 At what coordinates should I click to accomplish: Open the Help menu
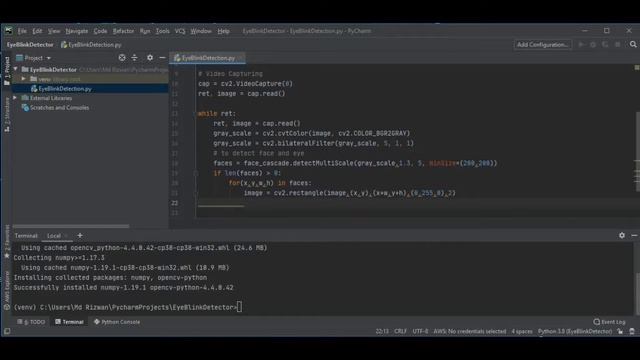click(223, 31)
